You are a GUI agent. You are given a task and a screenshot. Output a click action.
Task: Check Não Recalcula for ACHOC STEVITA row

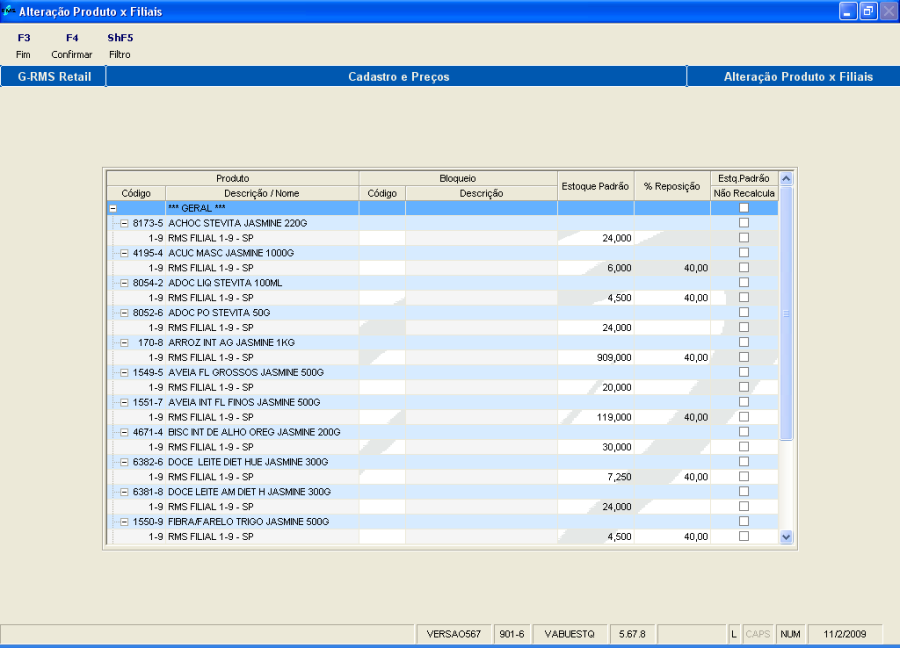744,223
